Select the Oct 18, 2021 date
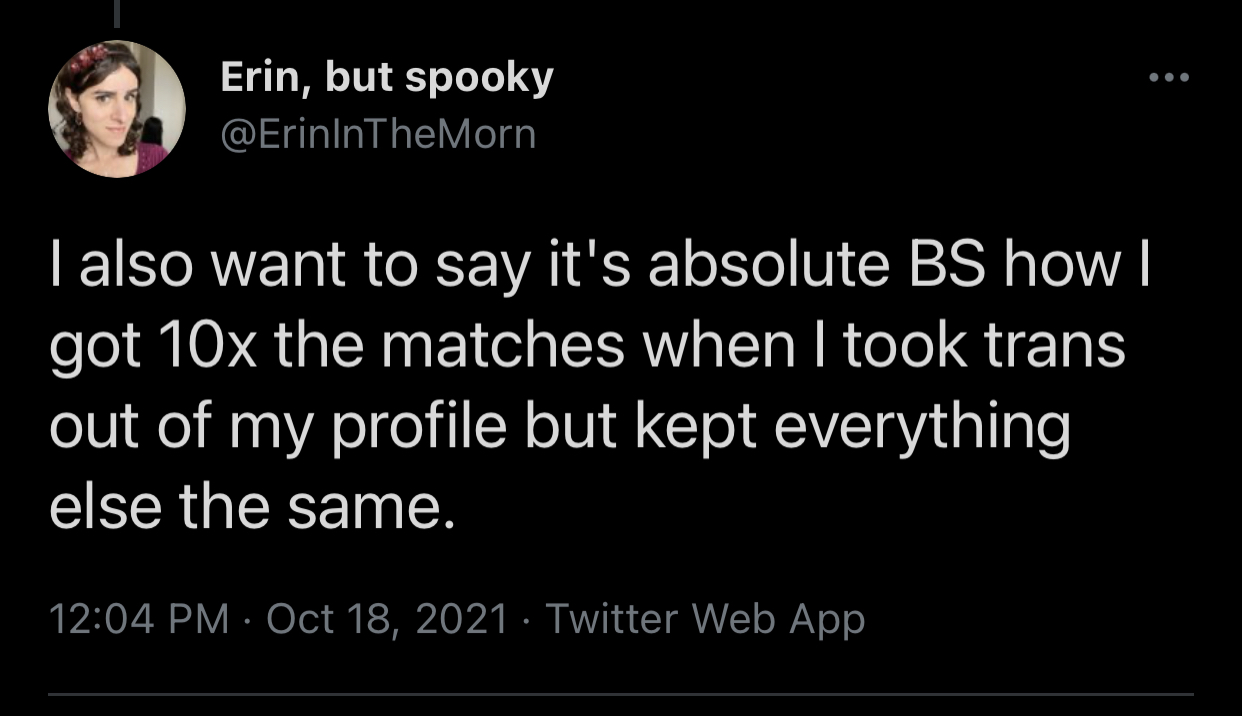The image size is (1242, 716). click(388, 620)
